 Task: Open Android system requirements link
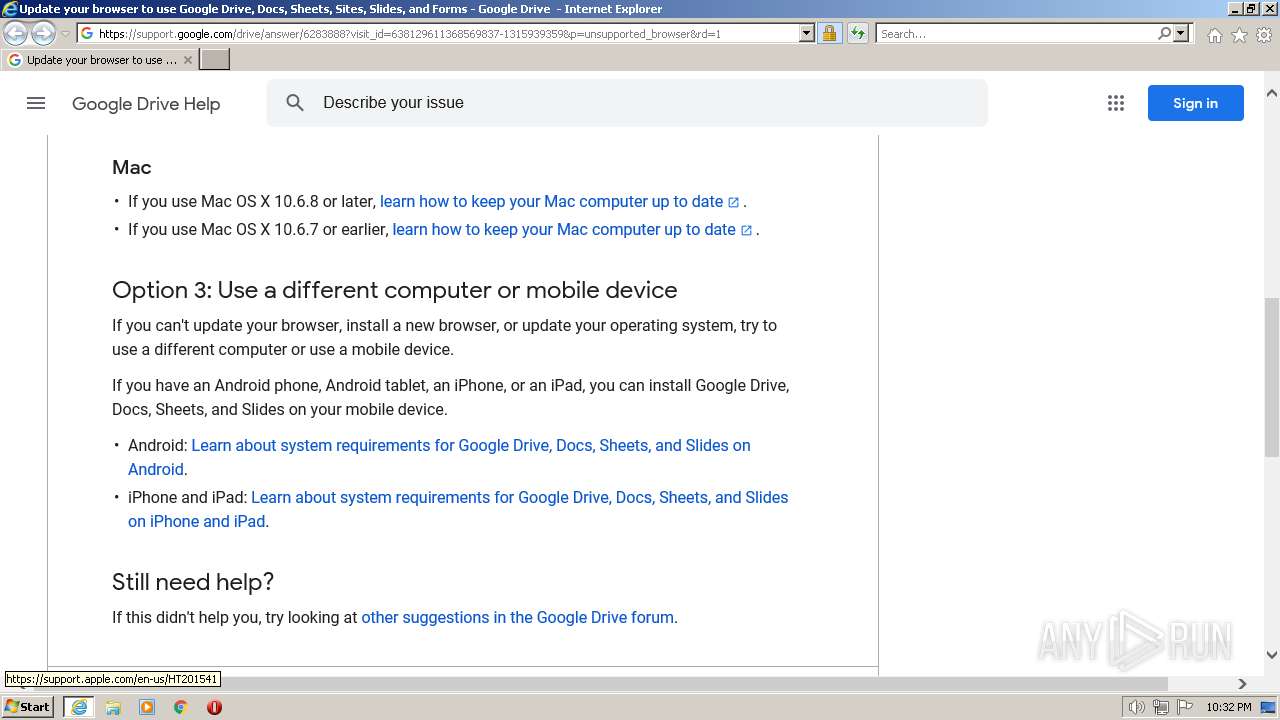pyautogui.click(x=439, y=457)
